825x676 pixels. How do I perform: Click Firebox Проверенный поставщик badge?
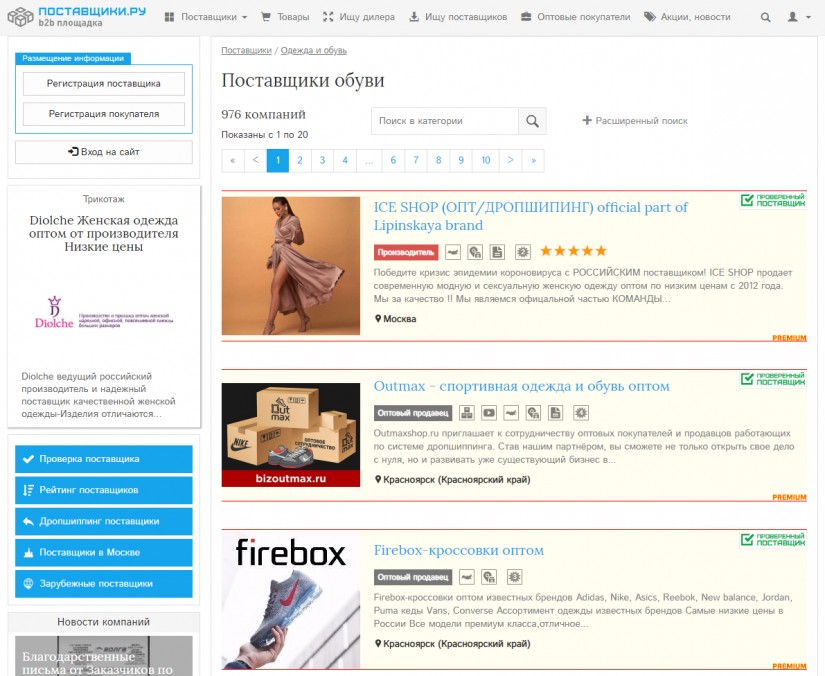pyautogui.click(x=773, y=539)
